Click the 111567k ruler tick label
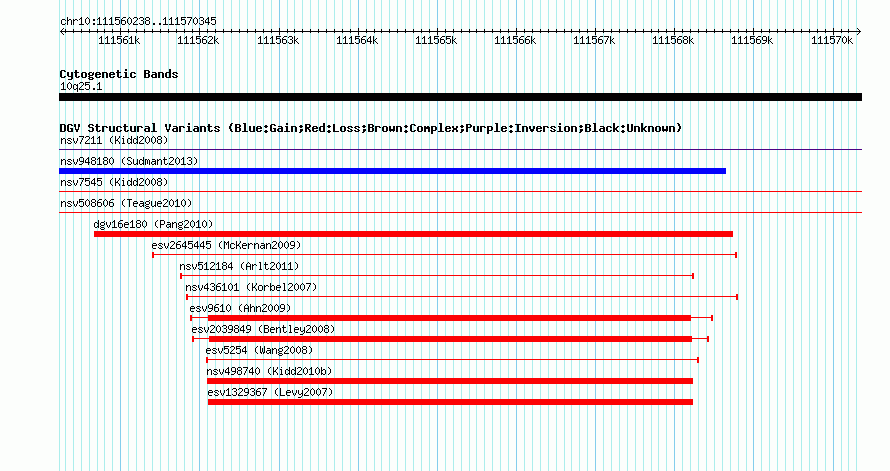Screen dimensions: 890x471 pos(594,40)
